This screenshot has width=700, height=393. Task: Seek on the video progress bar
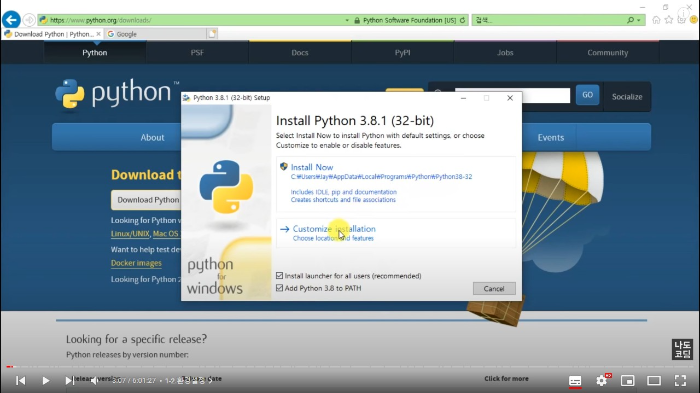coord(350,367)
